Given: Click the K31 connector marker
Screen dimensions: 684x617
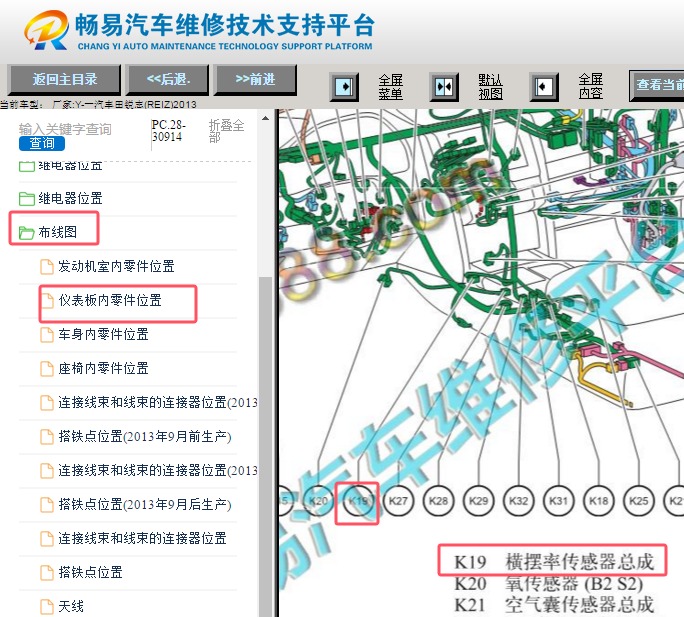Looking at the screenshot, I should tap(558, 500).
